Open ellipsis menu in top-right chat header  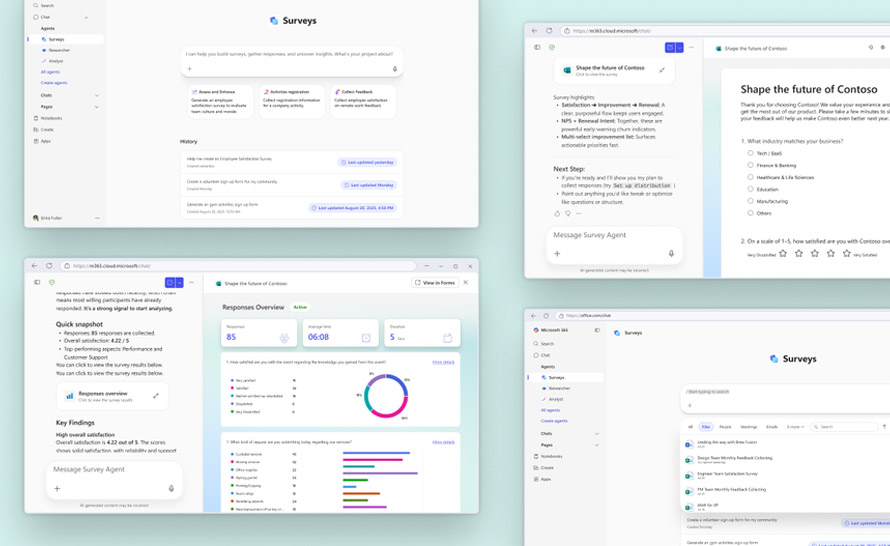point(691,48)
